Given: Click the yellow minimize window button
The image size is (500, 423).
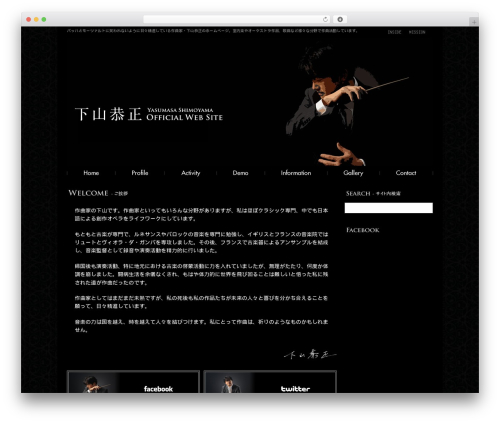Looking at the screenshot, I should click(36, 19).
